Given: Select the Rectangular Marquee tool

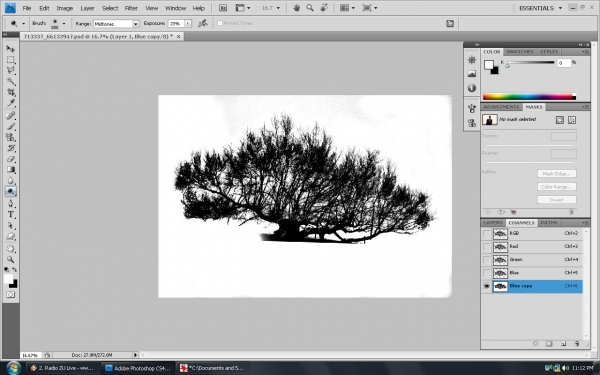Looking at the screenshot, I should (10, 60).
